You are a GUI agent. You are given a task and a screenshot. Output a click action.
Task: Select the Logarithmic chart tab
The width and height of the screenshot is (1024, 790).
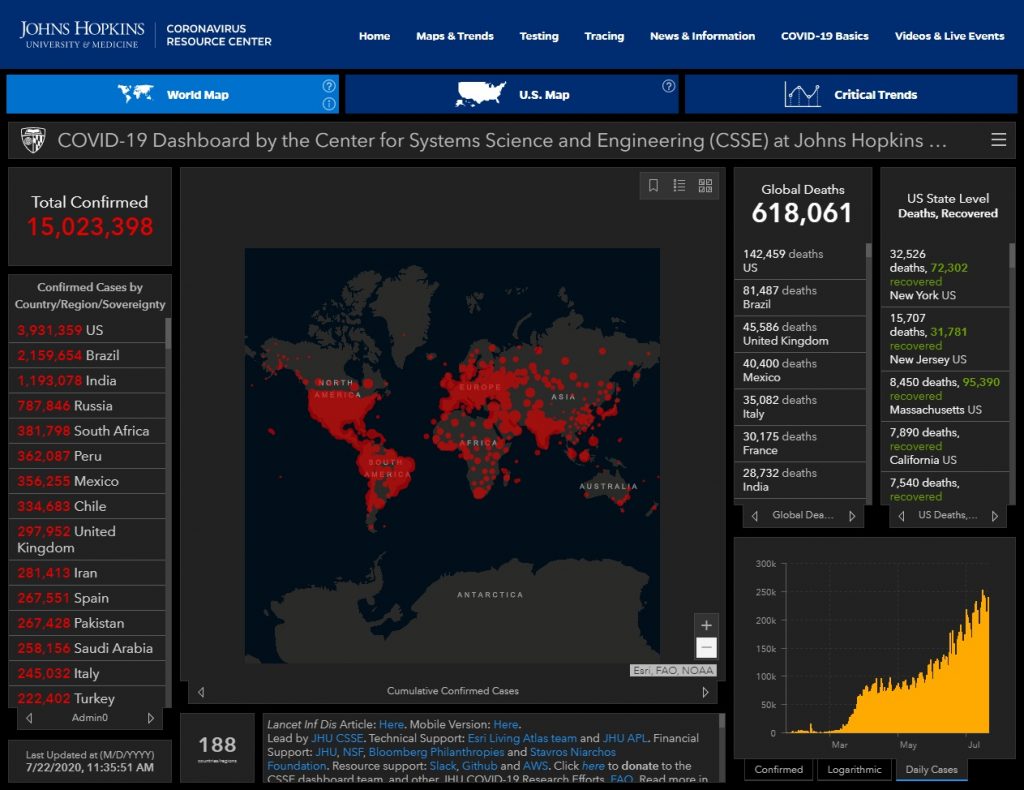click(x=854, y=770)
